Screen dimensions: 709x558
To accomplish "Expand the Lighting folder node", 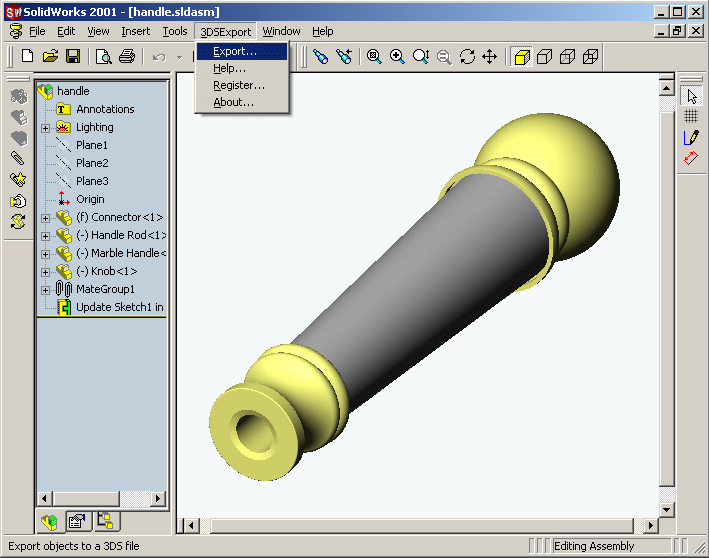I will point(45,128).
